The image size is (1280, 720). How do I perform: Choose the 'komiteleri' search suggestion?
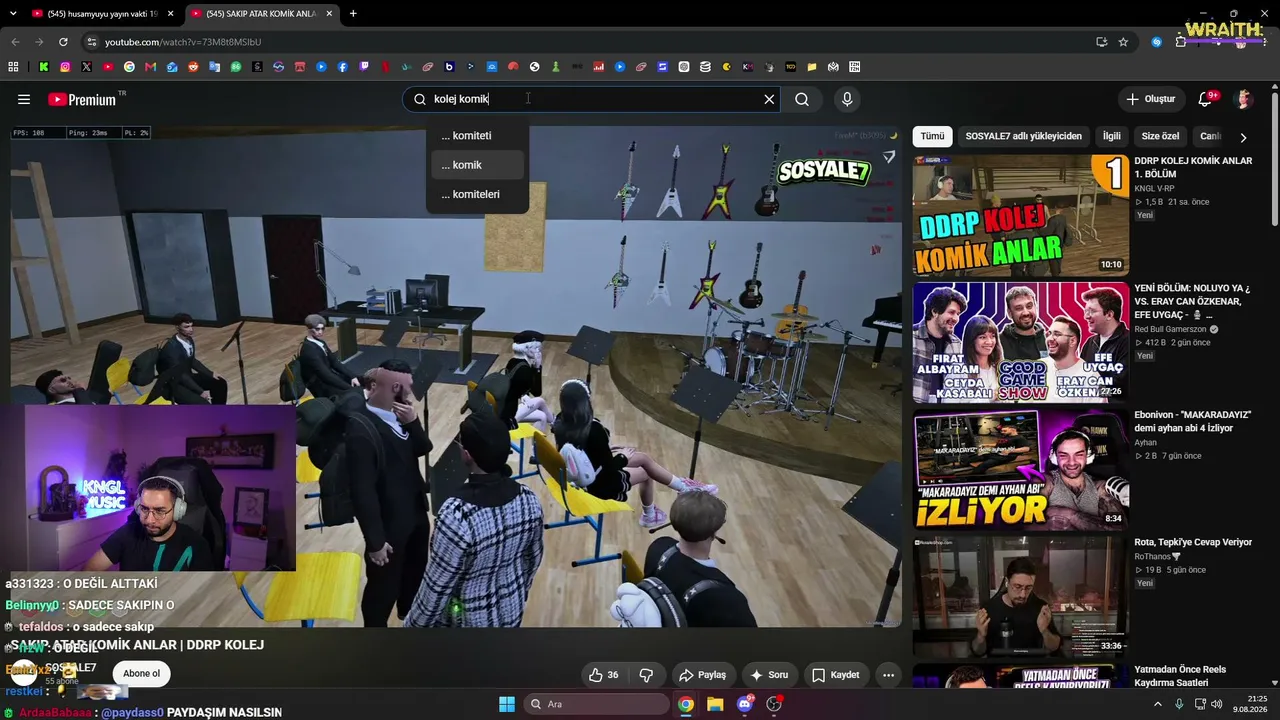click(x=477, y=194)
